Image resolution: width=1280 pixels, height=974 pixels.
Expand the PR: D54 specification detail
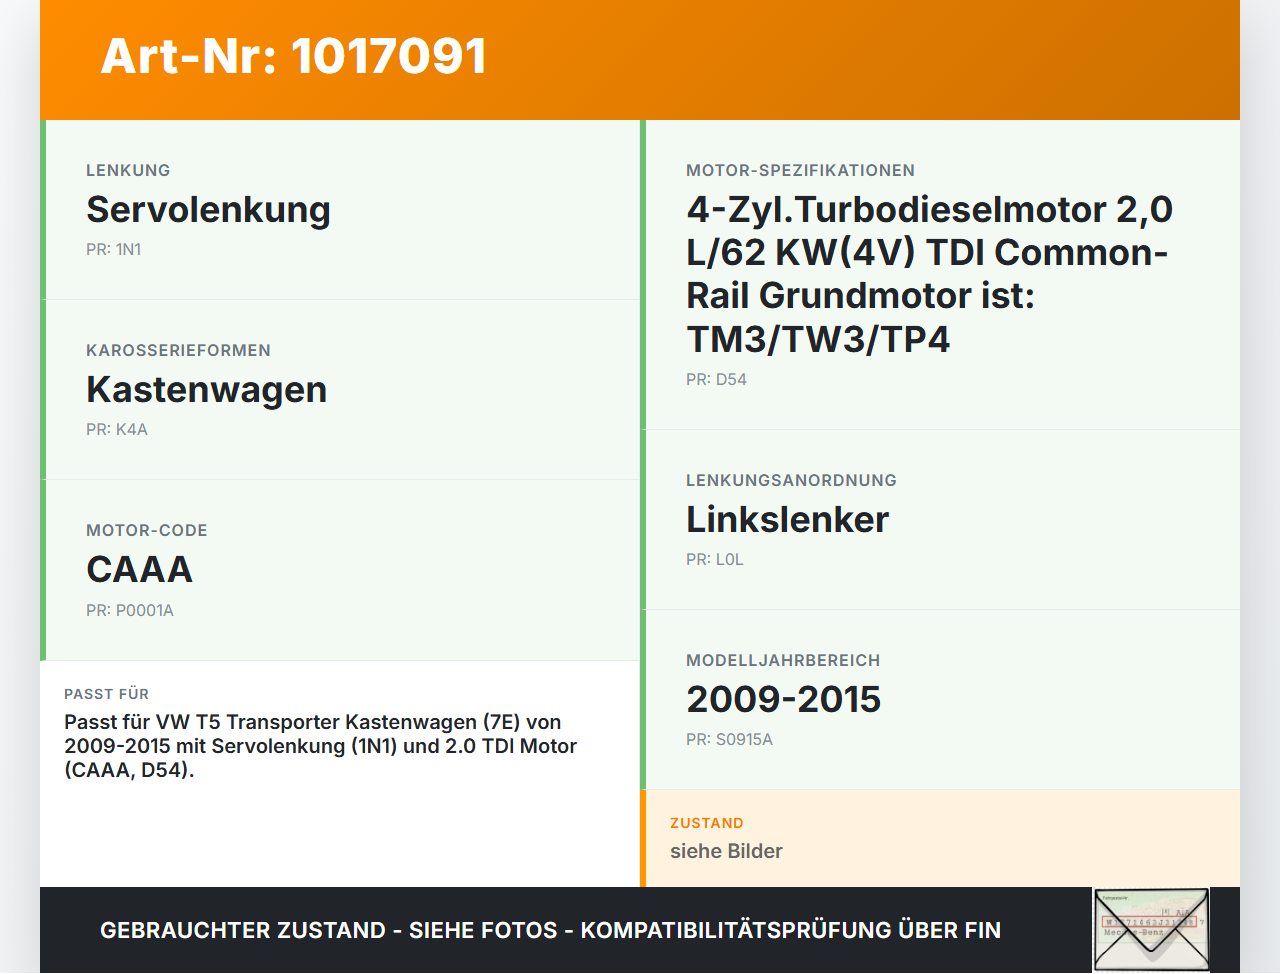[715, 379]
